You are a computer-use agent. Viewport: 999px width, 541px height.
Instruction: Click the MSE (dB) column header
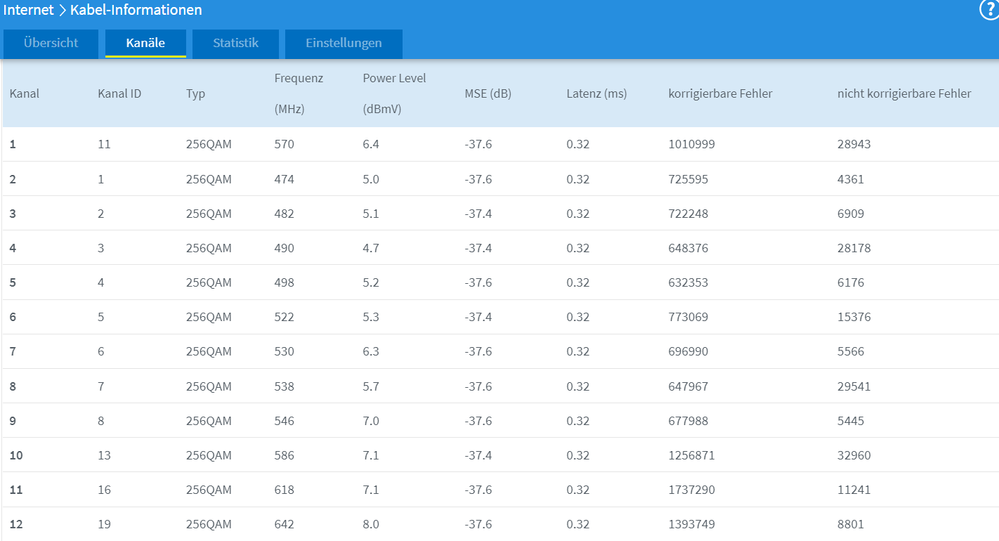point(488,94)
